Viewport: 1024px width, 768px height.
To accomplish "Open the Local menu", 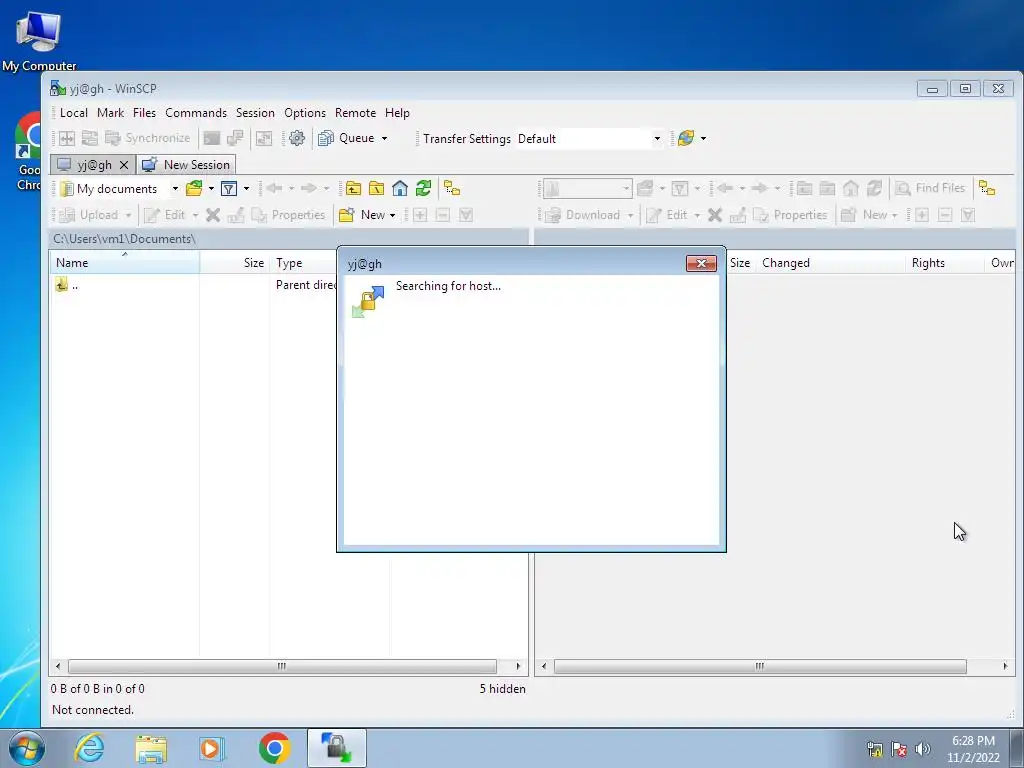I will coord(74,113).
